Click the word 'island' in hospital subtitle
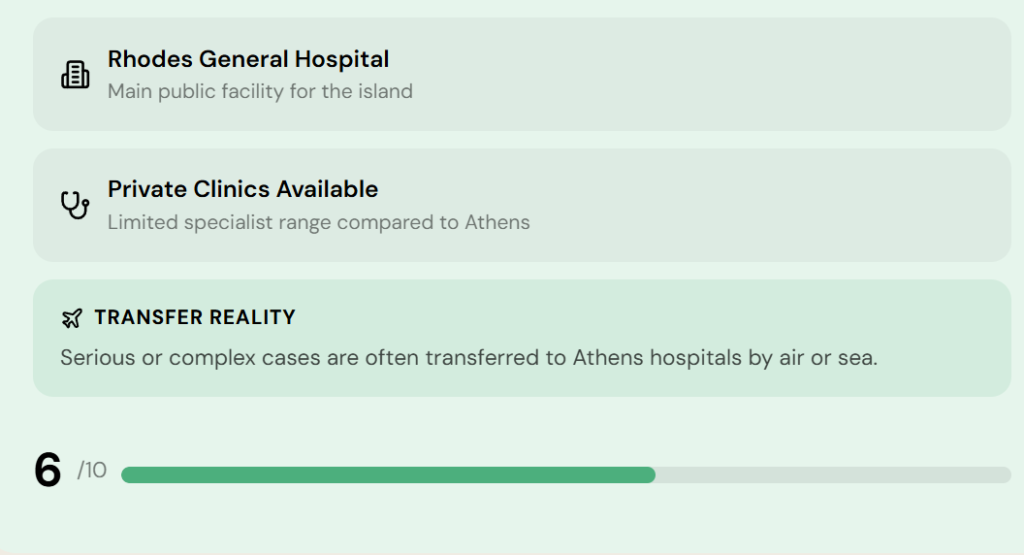The width and height of the screenshot is (1024, 555). (x=386, y=91)
